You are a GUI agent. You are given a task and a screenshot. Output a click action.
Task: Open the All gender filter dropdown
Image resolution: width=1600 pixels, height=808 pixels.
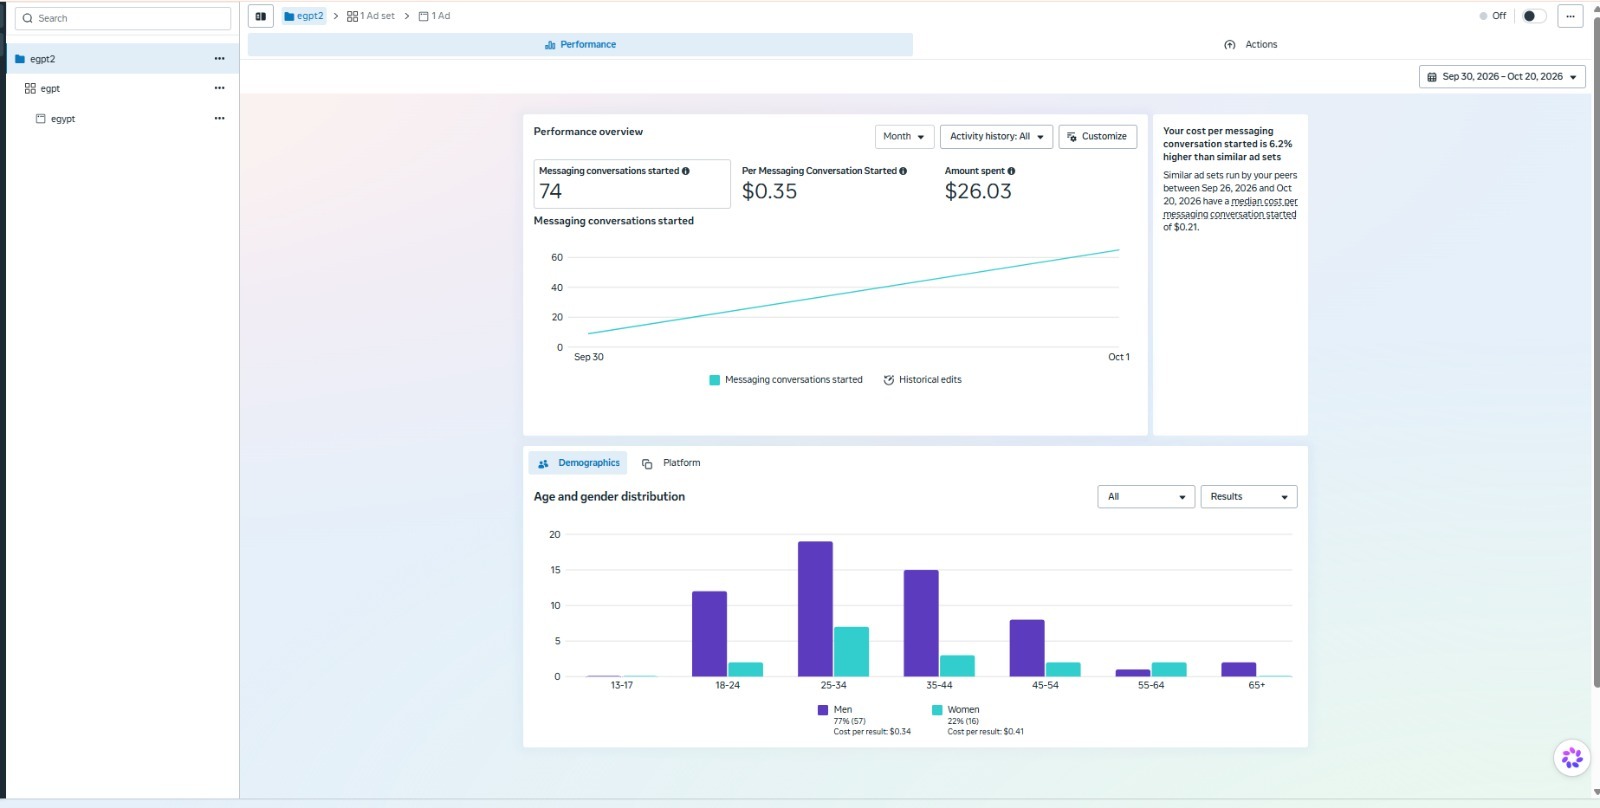(x=1146, y=497)
